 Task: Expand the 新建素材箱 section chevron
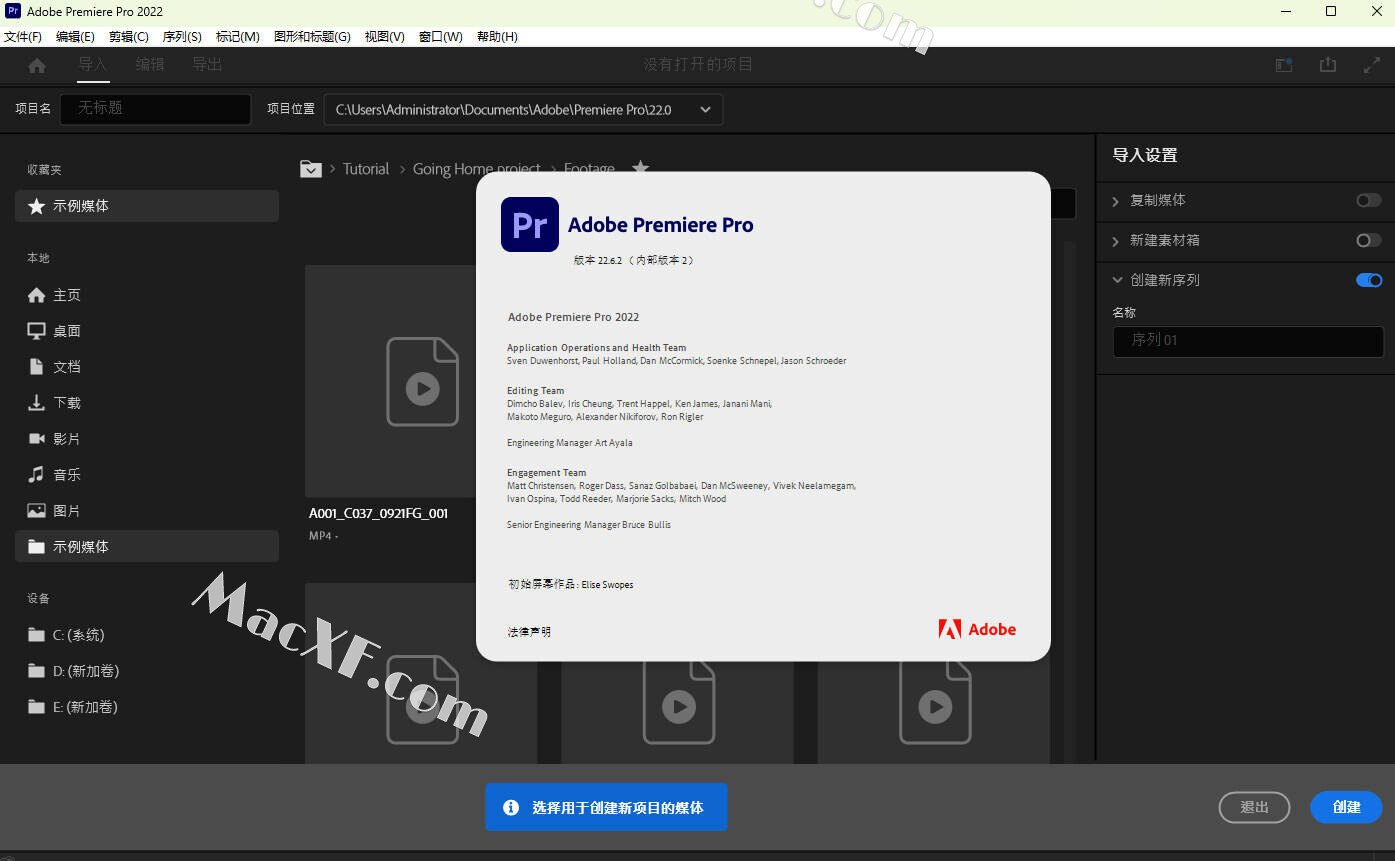(x=1116, y=241)
